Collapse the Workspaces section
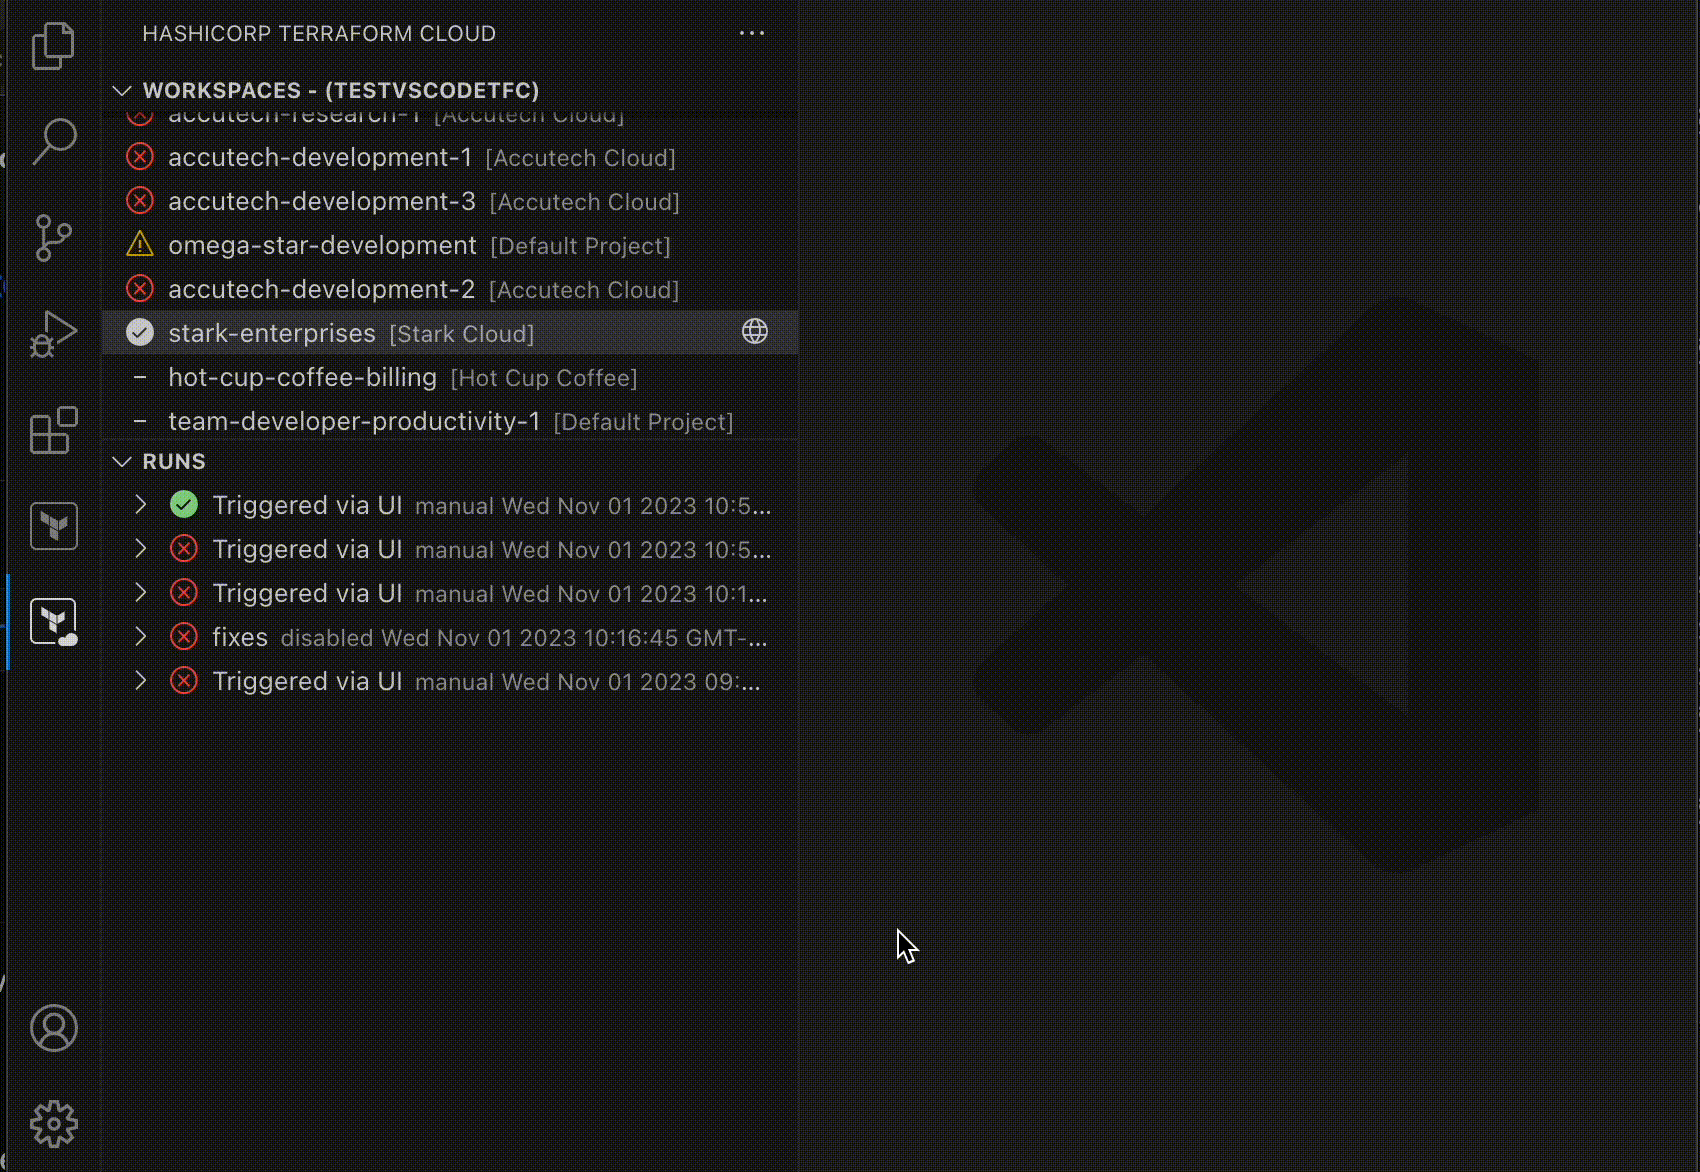 tap(122, 90)
